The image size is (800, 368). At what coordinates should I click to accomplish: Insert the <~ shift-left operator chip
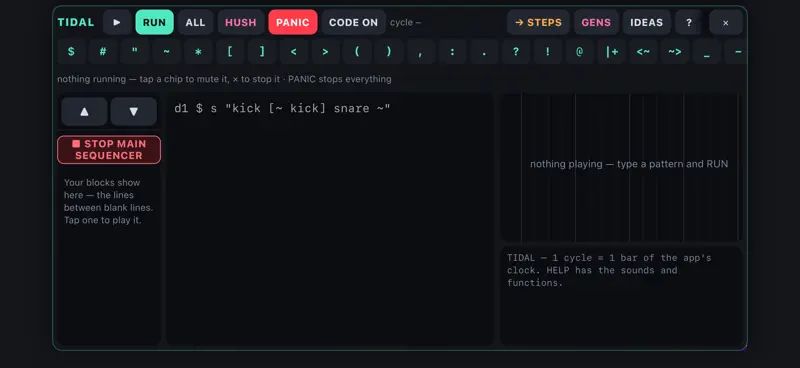(643, 52)
